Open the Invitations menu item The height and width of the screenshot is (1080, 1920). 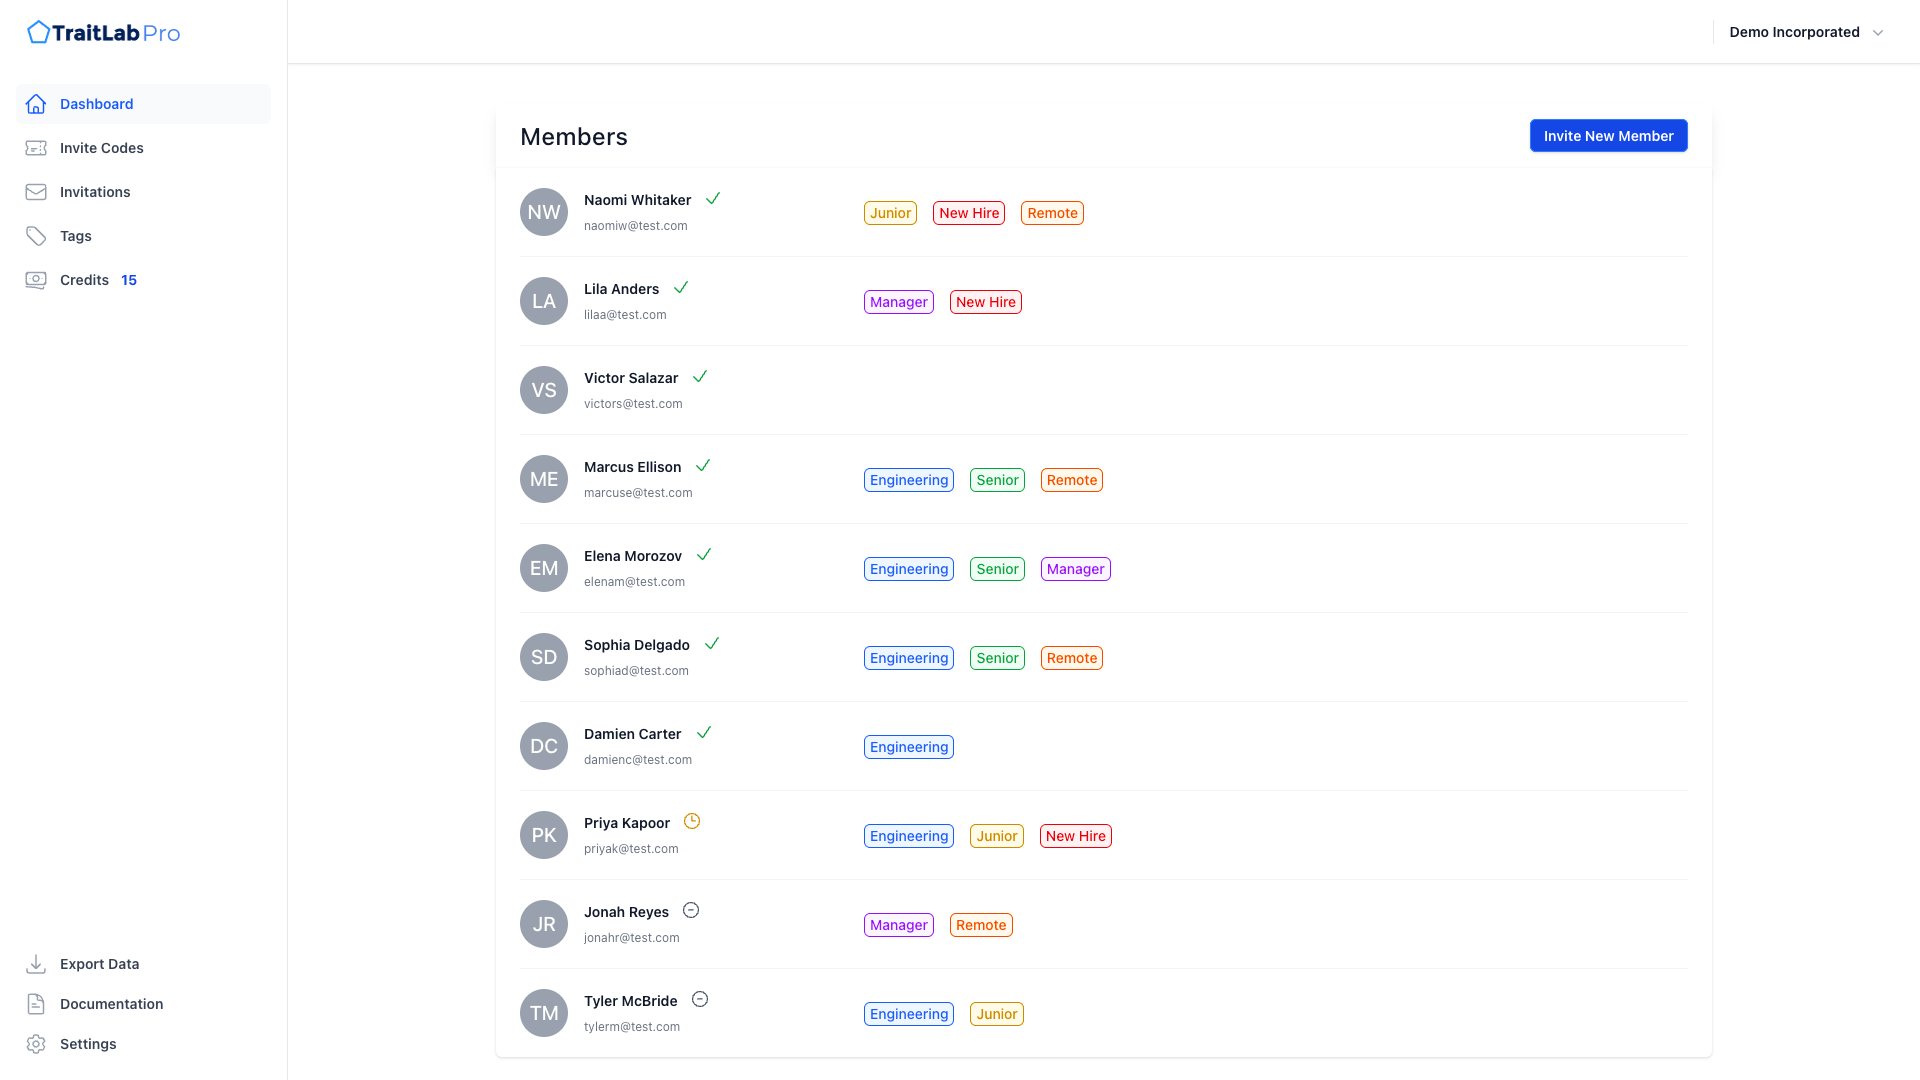tap(95, 192)
